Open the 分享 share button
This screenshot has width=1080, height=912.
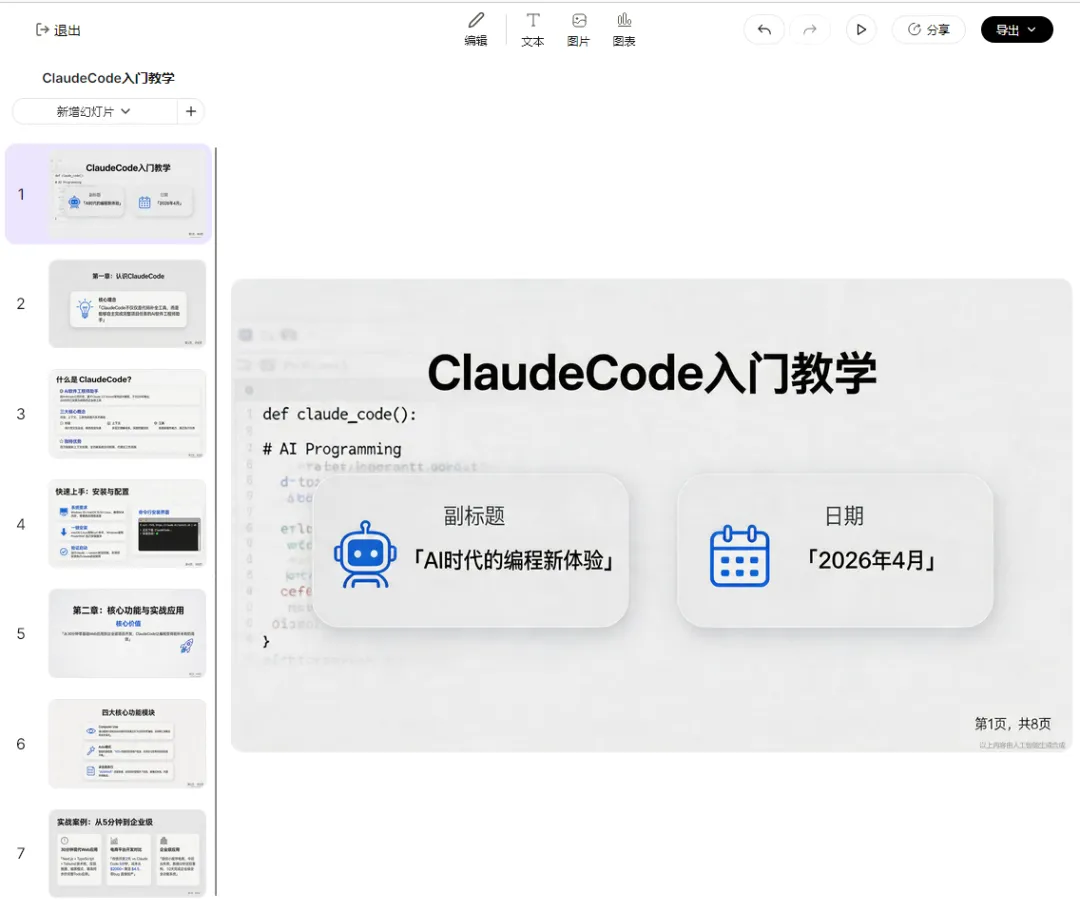coord(928,30)
